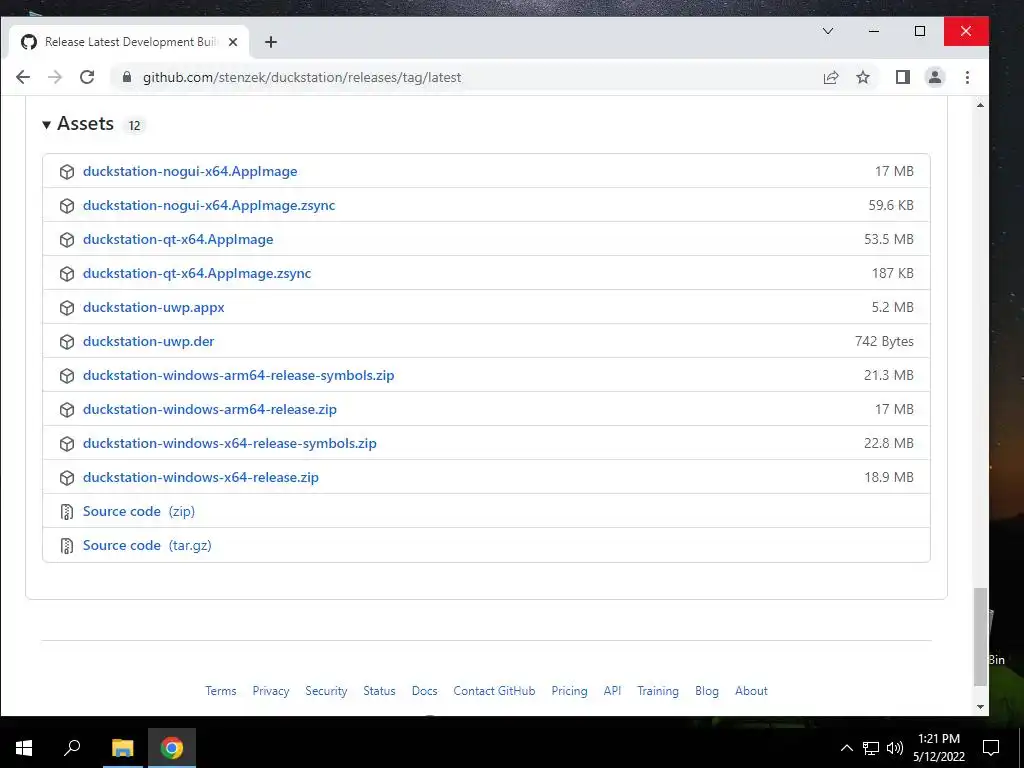Click the address bar URL
This screenshot has height=768, width=1024.
[x=302, y=77]
